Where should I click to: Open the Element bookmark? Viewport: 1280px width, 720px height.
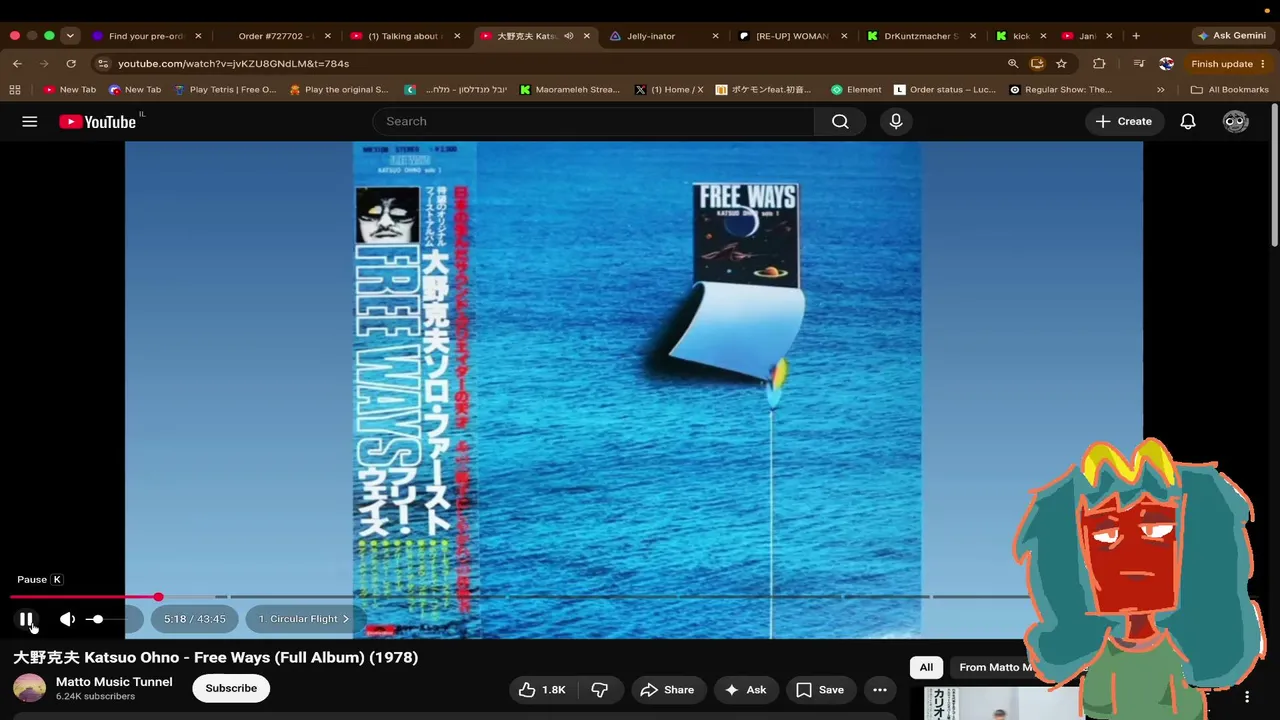(x=856, y=89)
